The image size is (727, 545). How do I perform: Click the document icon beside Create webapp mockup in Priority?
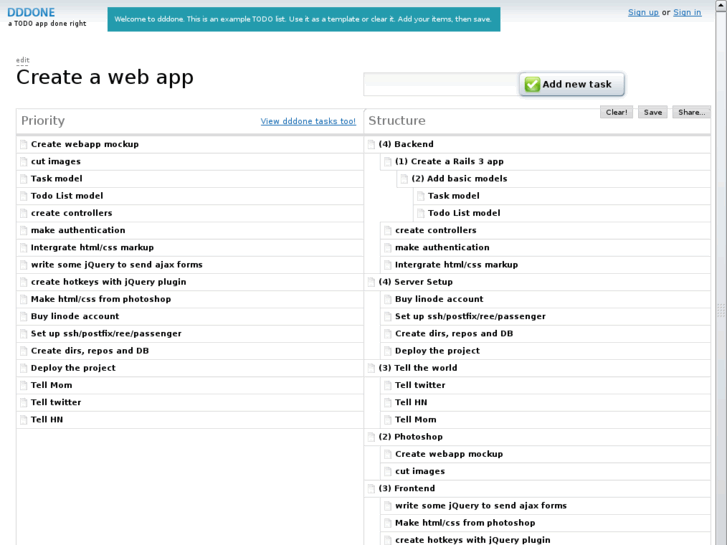pos(24,144)
